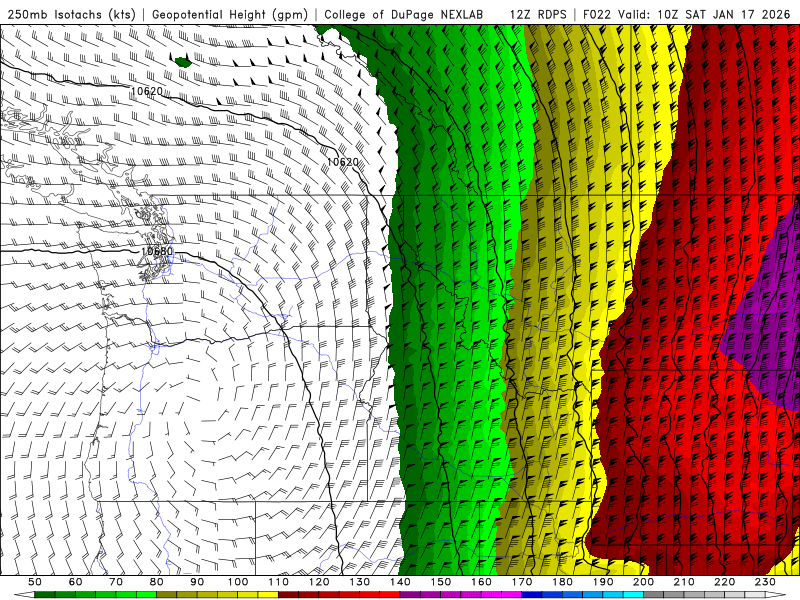Click the '110' color bar value

click(279, 582)
